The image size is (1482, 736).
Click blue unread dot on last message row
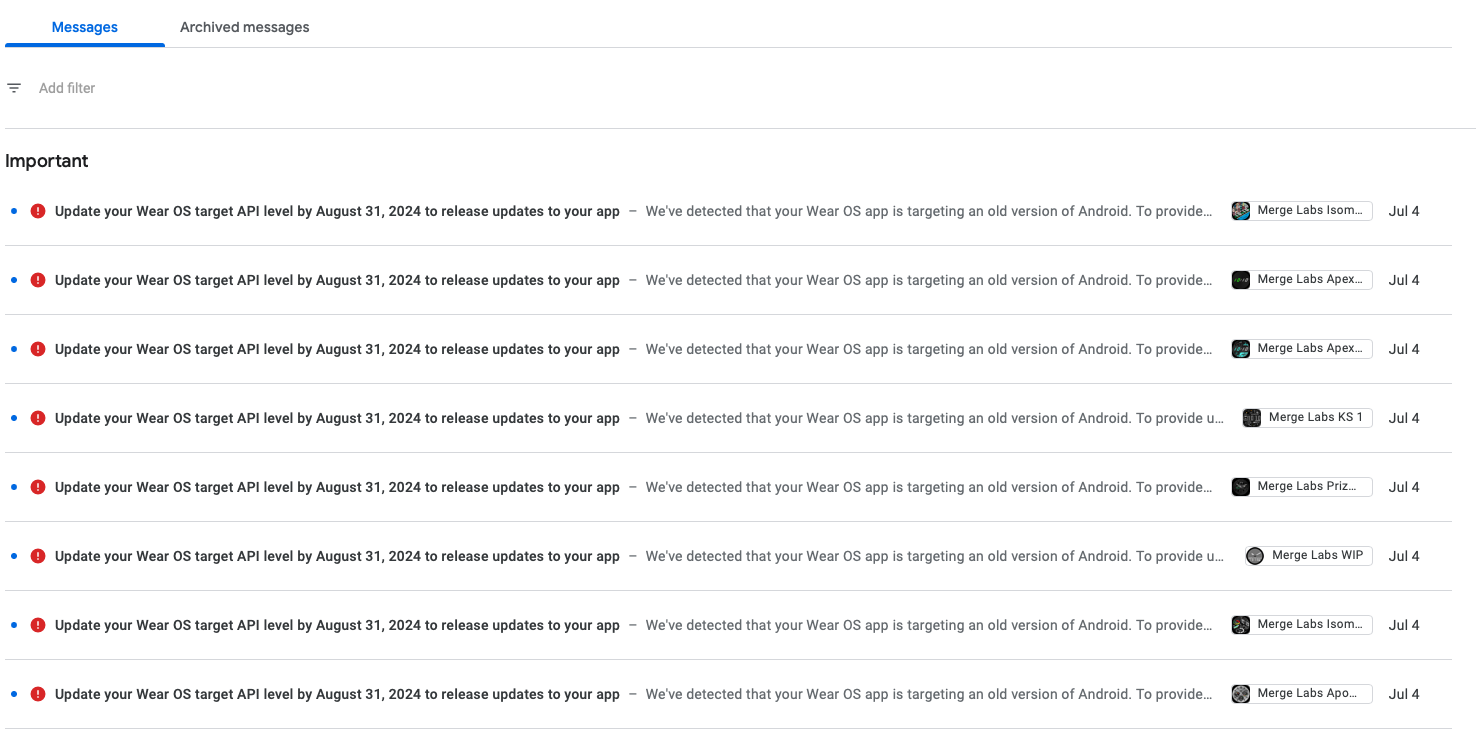pyautogui.click(x=14, y=694)
